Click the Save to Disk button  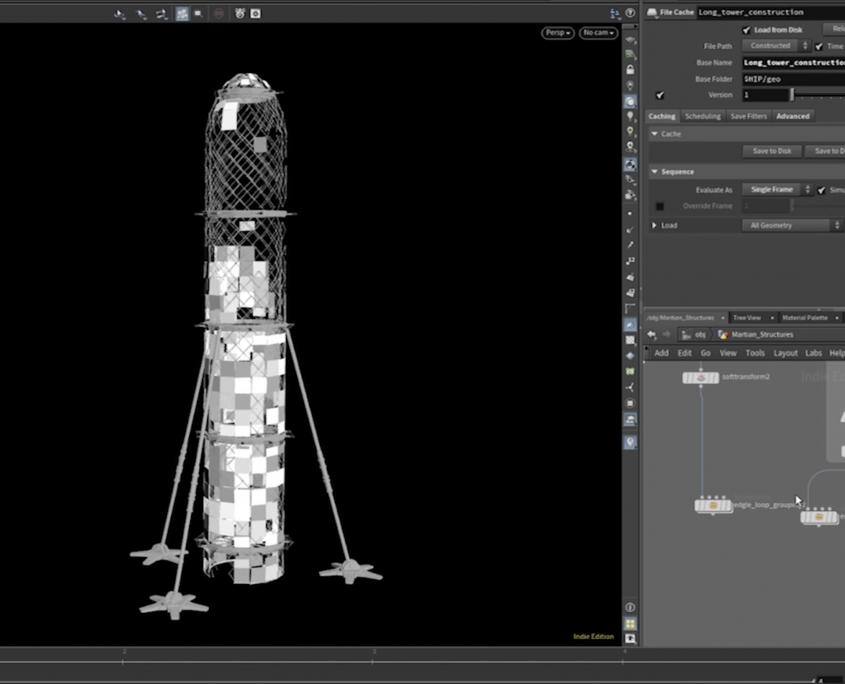pos(771,151)
